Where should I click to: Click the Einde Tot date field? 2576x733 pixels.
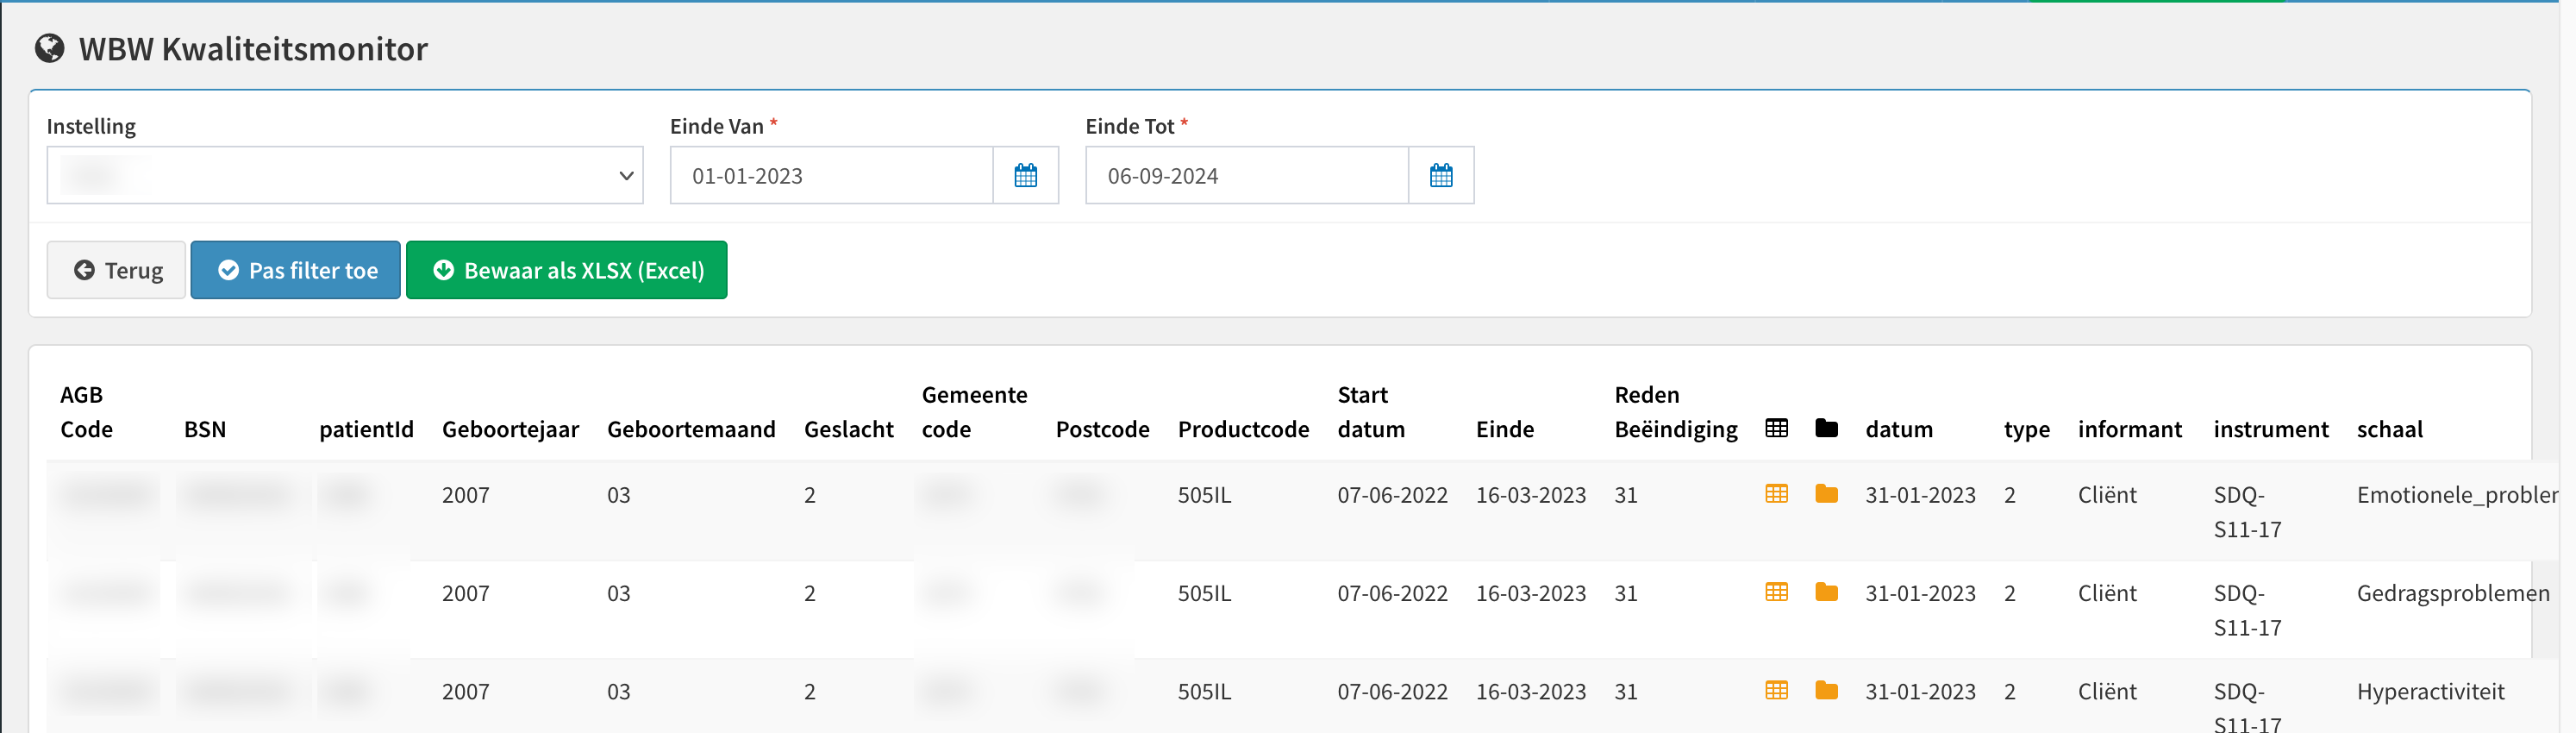(x=1247, y=175)
